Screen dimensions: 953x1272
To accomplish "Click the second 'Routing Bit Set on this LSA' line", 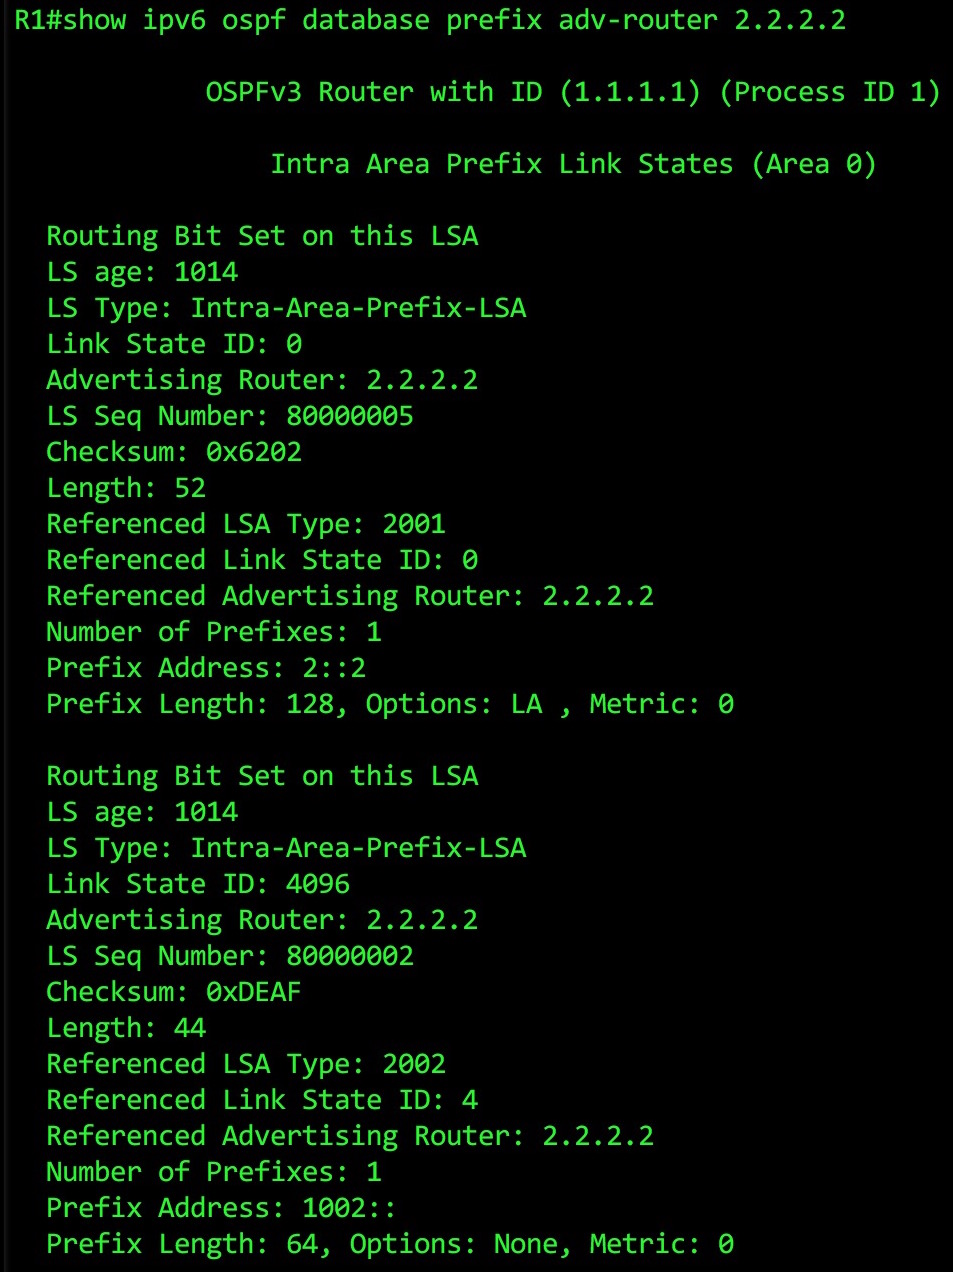I will coord(262,776).
